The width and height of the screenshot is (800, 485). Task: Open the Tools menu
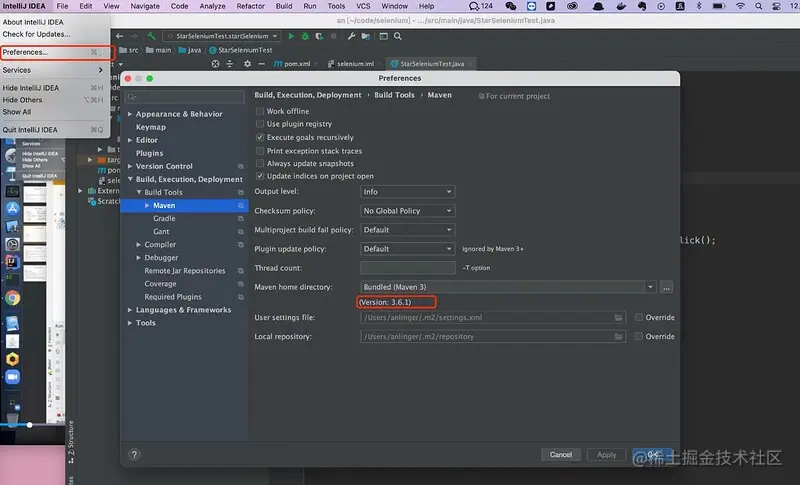coord(336,6)
